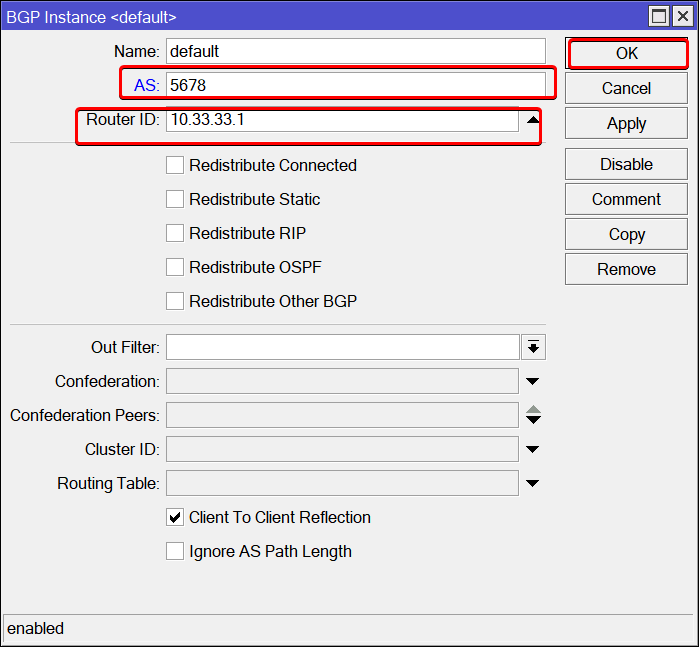
Task: Close the BGP Instance window
Action: (681, 16)
